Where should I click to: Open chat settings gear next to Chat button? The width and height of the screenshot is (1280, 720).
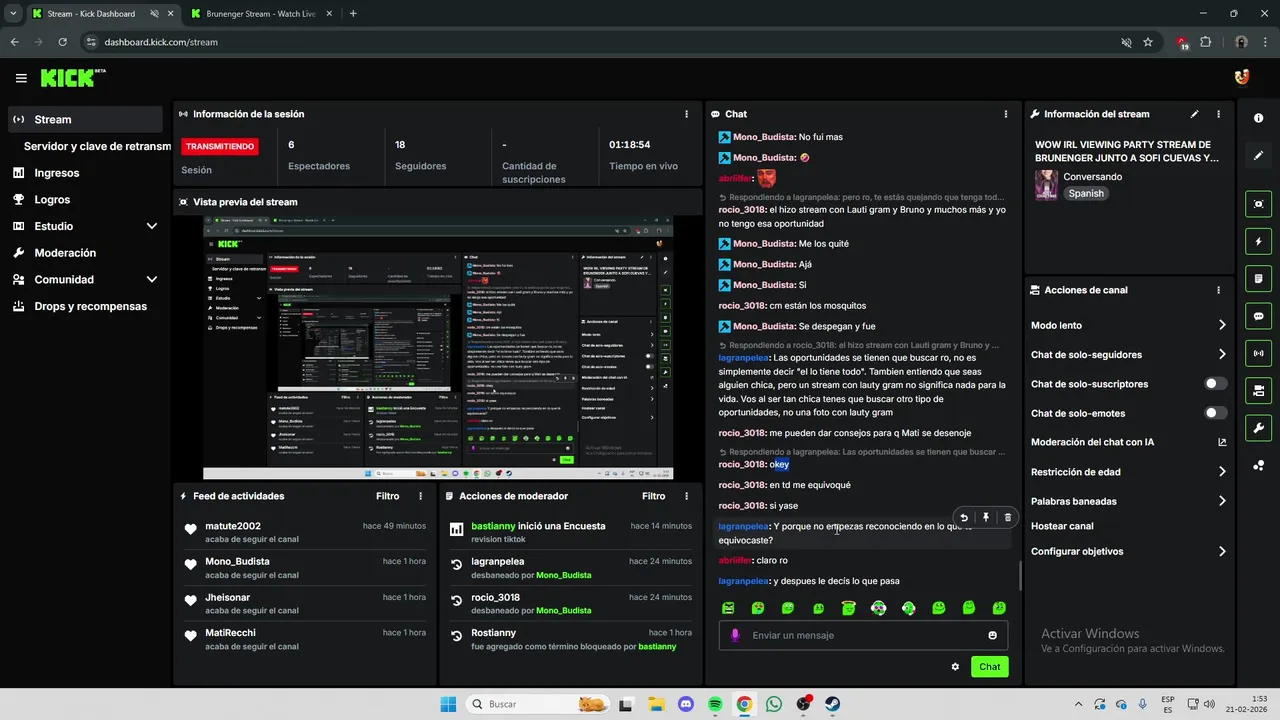(955, 667)
